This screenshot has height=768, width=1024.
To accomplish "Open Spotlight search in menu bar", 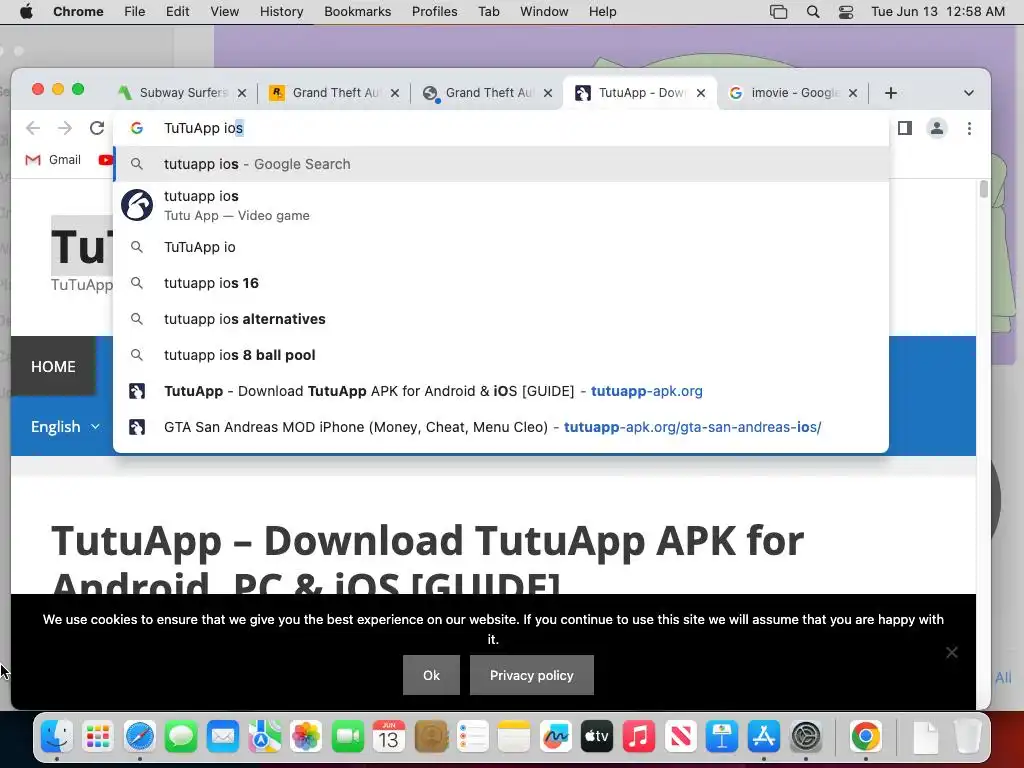I will click(x=812, y=12).
